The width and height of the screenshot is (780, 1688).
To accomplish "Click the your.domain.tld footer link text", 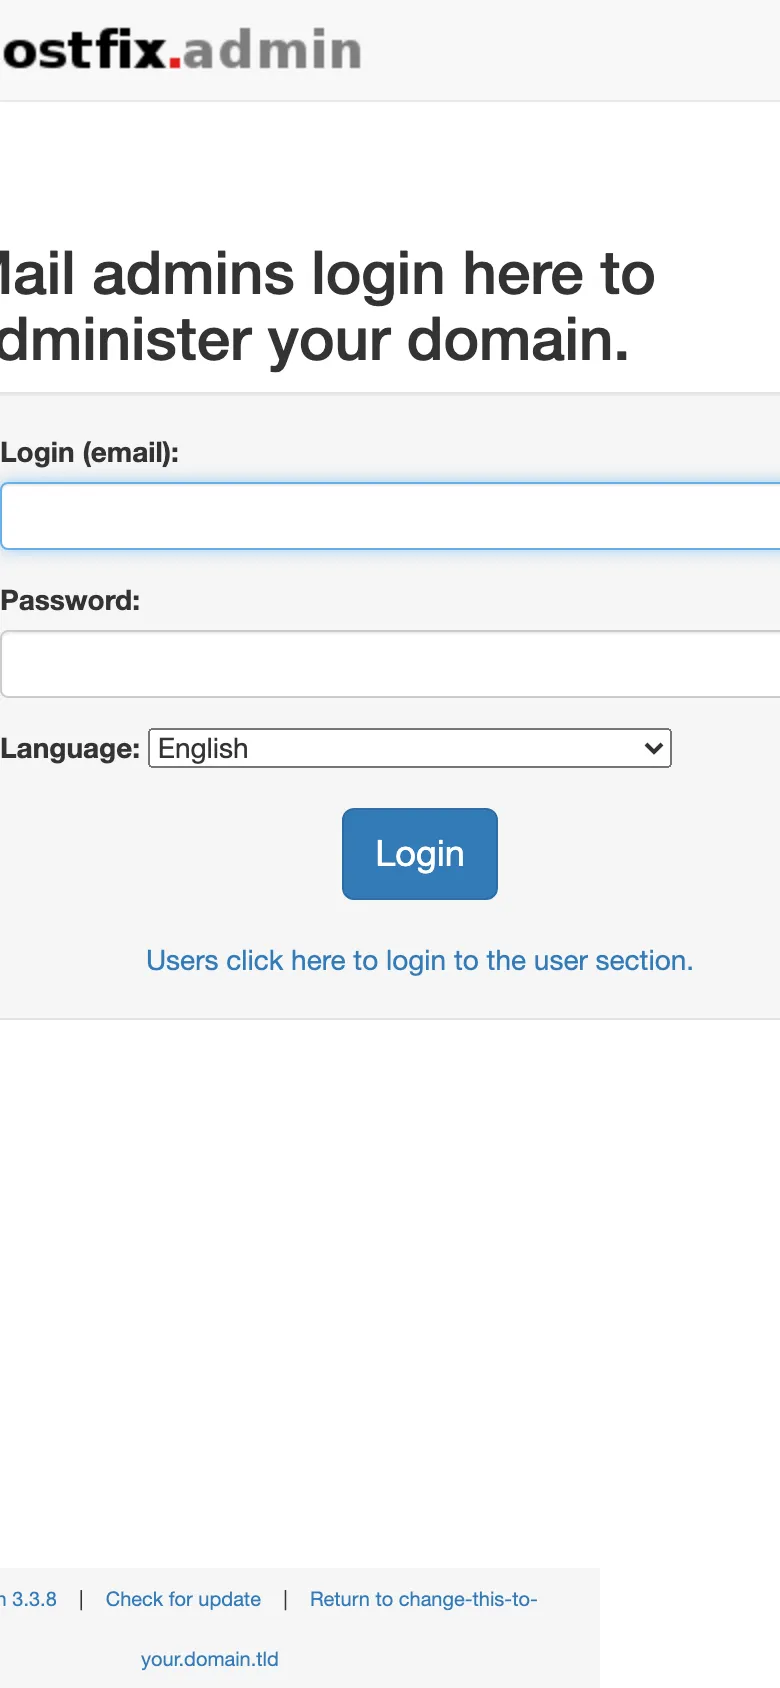I will pos(210,1659).
